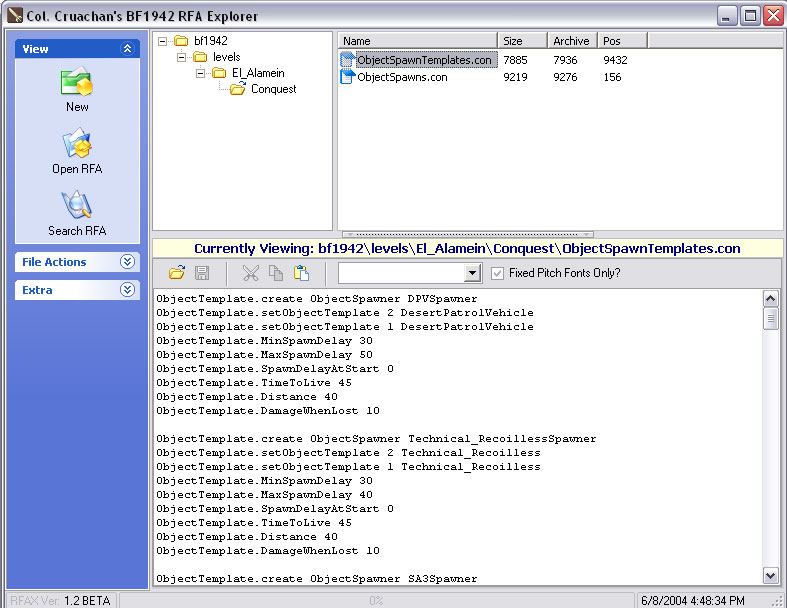The image size is (787, 608).
Task: Click the File Actions header label
Action: 54,262
